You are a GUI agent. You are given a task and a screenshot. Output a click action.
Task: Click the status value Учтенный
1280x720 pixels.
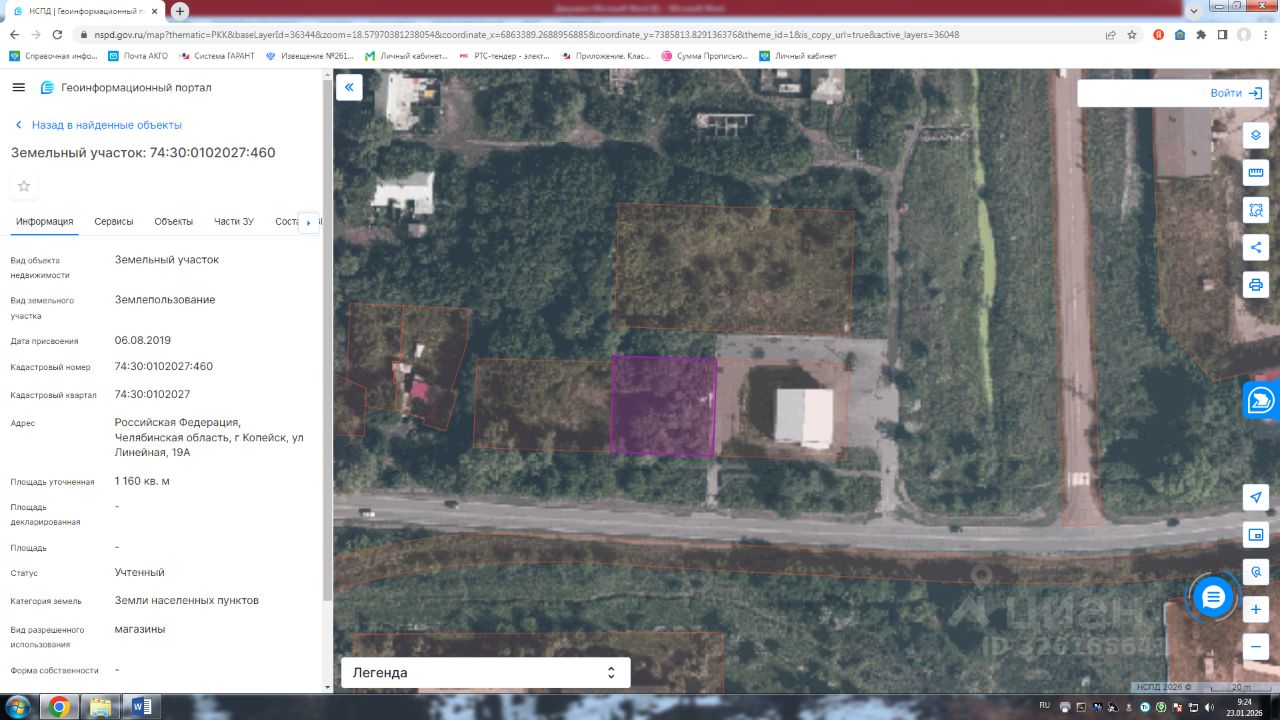tap(140, 573)
